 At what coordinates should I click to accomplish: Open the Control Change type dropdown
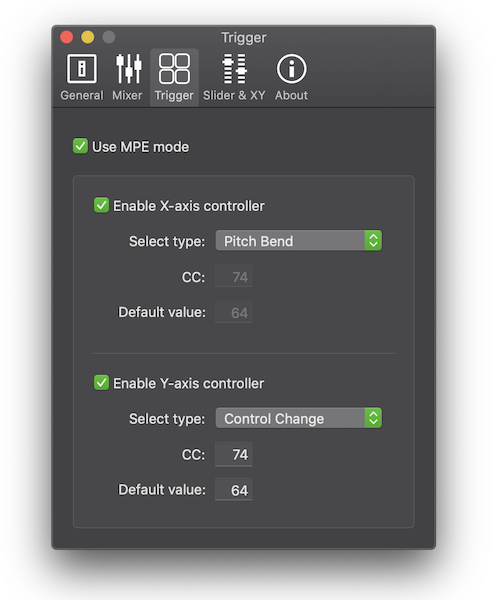(x=299, y=418)
